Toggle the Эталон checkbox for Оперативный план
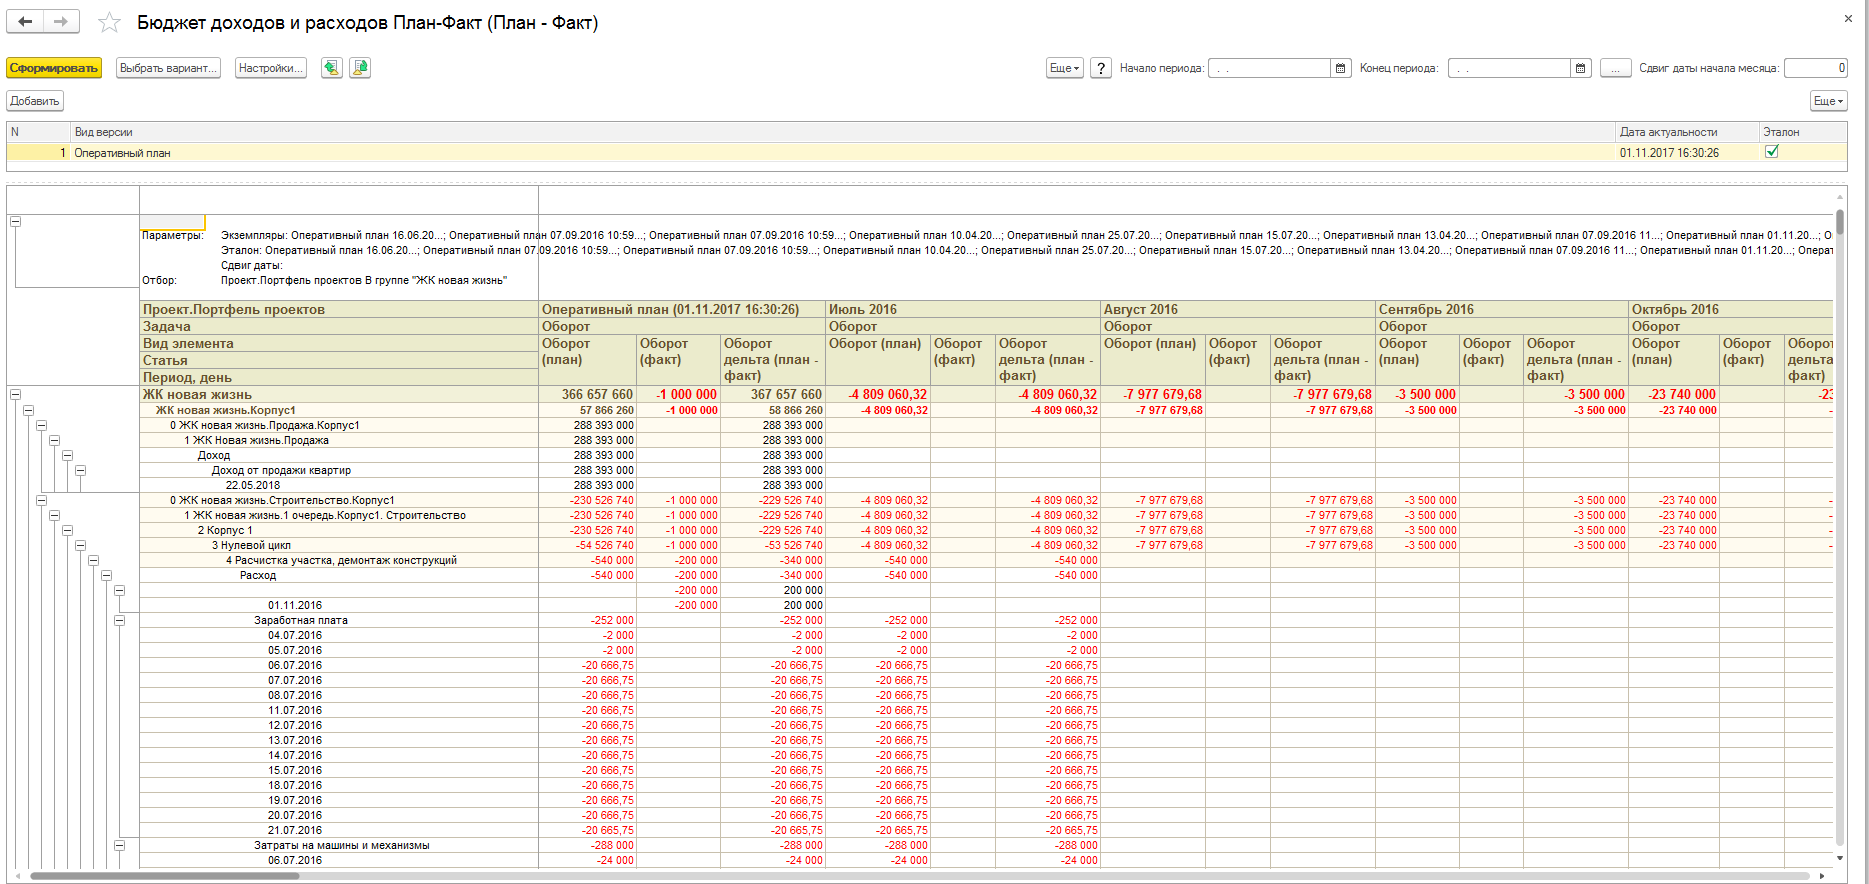The image size is (1869, 884). pyautogui.click(x=1772, y=152)
